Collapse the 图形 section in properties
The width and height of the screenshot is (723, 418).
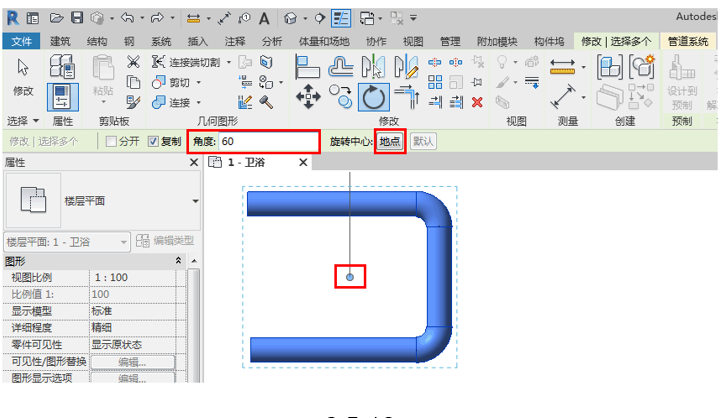[179, 260]
